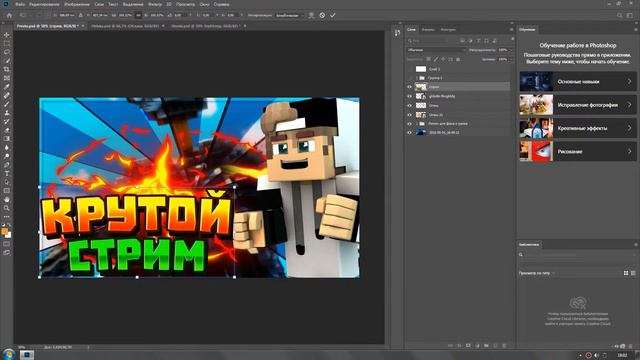The image size is (640, 360).
Task: Select the Dodge tool
Action: (x=7, y=156)
